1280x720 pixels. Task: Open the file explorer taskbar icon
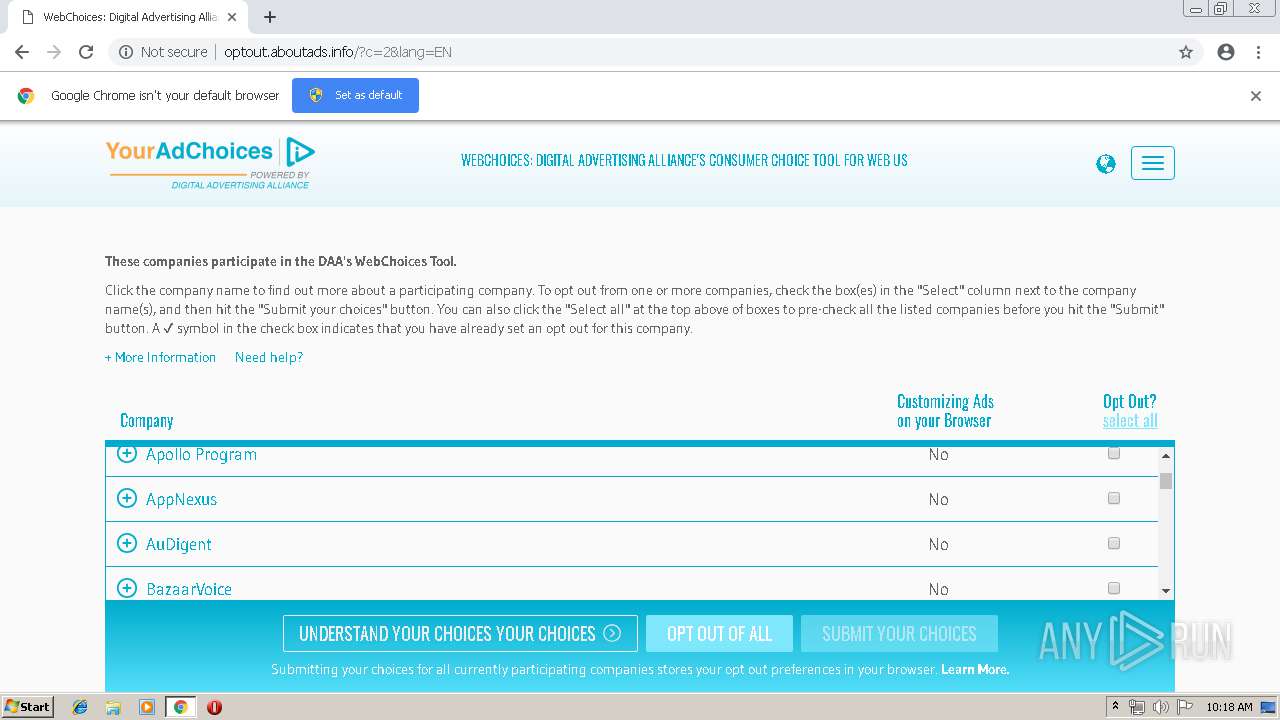pyautogui.click(x=113, y=707)
